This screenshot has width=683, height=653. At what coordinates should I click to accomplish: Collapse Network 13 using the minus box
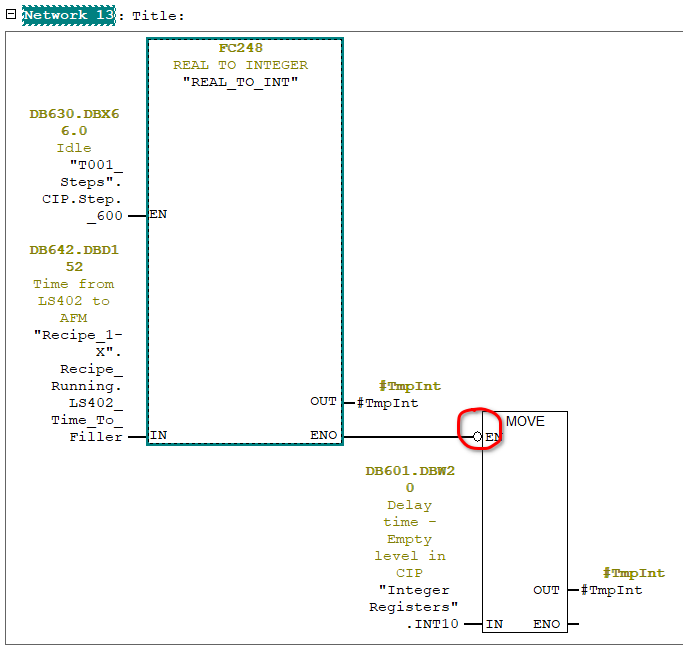point(10,16)
